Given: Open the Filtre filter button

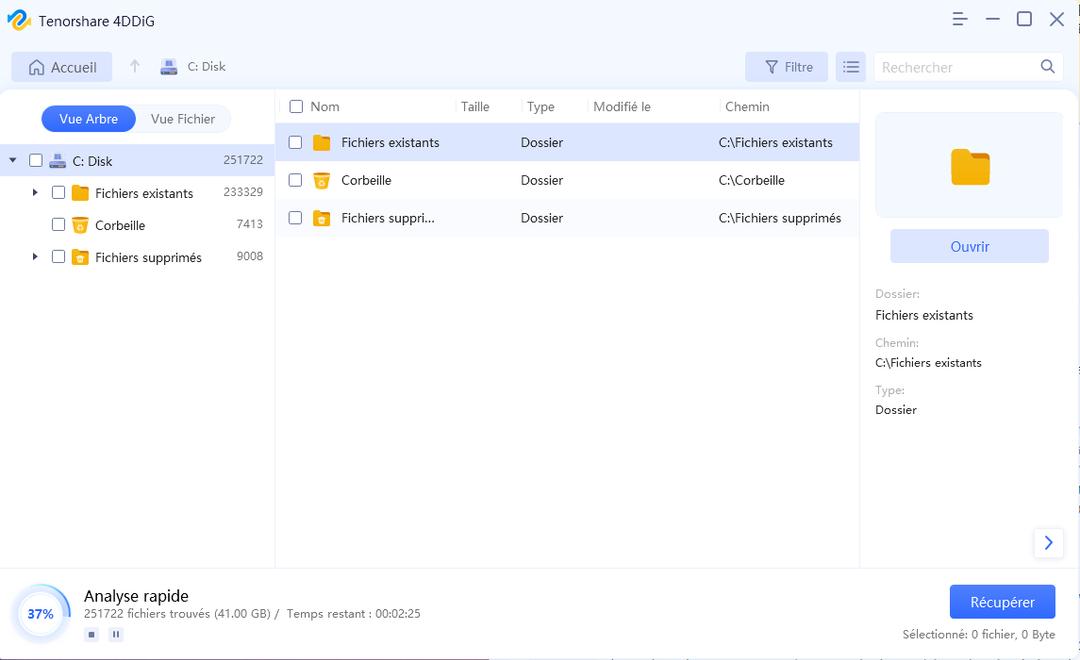Looking at the screenshot, I should 787,67.
